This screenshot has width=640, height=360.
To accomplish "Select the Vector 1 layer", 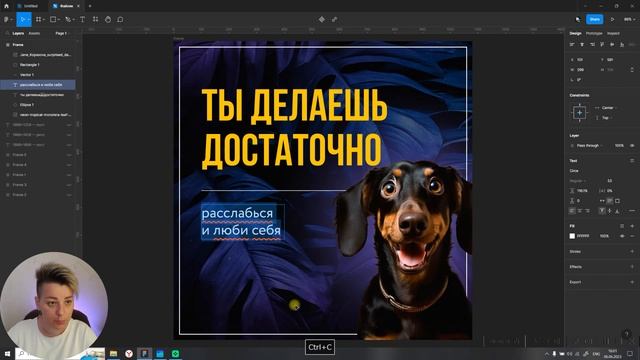I will coord(27,75).
